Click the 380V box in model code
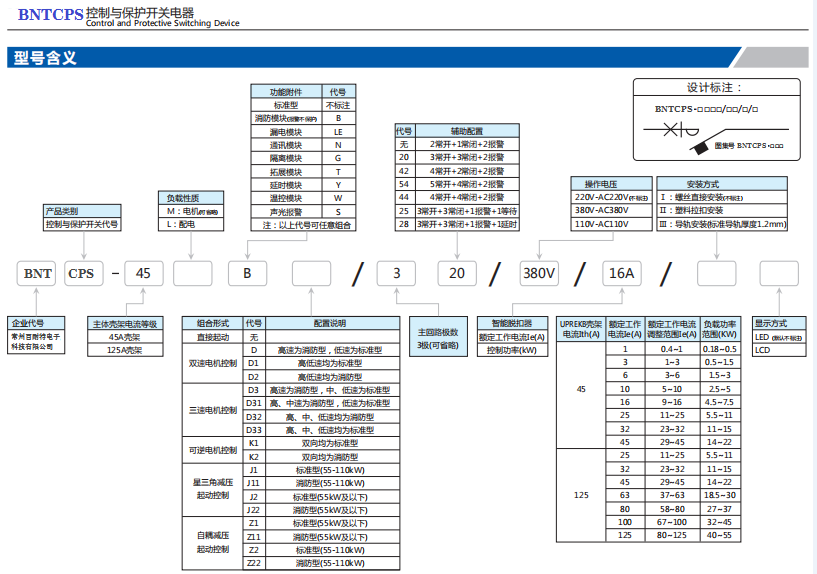This screenshot has height=574, width=817. (545, 273)
